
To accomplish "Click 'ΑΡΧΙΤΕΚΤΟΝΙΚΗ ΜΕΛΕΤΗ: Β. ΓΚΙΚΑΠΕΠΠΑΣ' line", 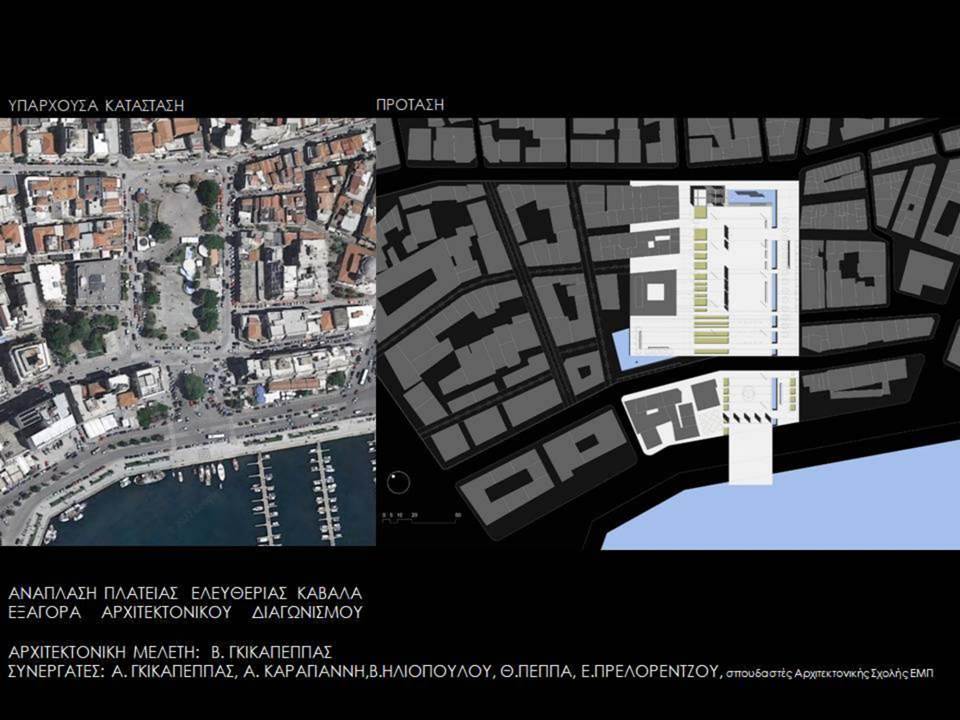I will pyautogui.click(x=170, y=651).
